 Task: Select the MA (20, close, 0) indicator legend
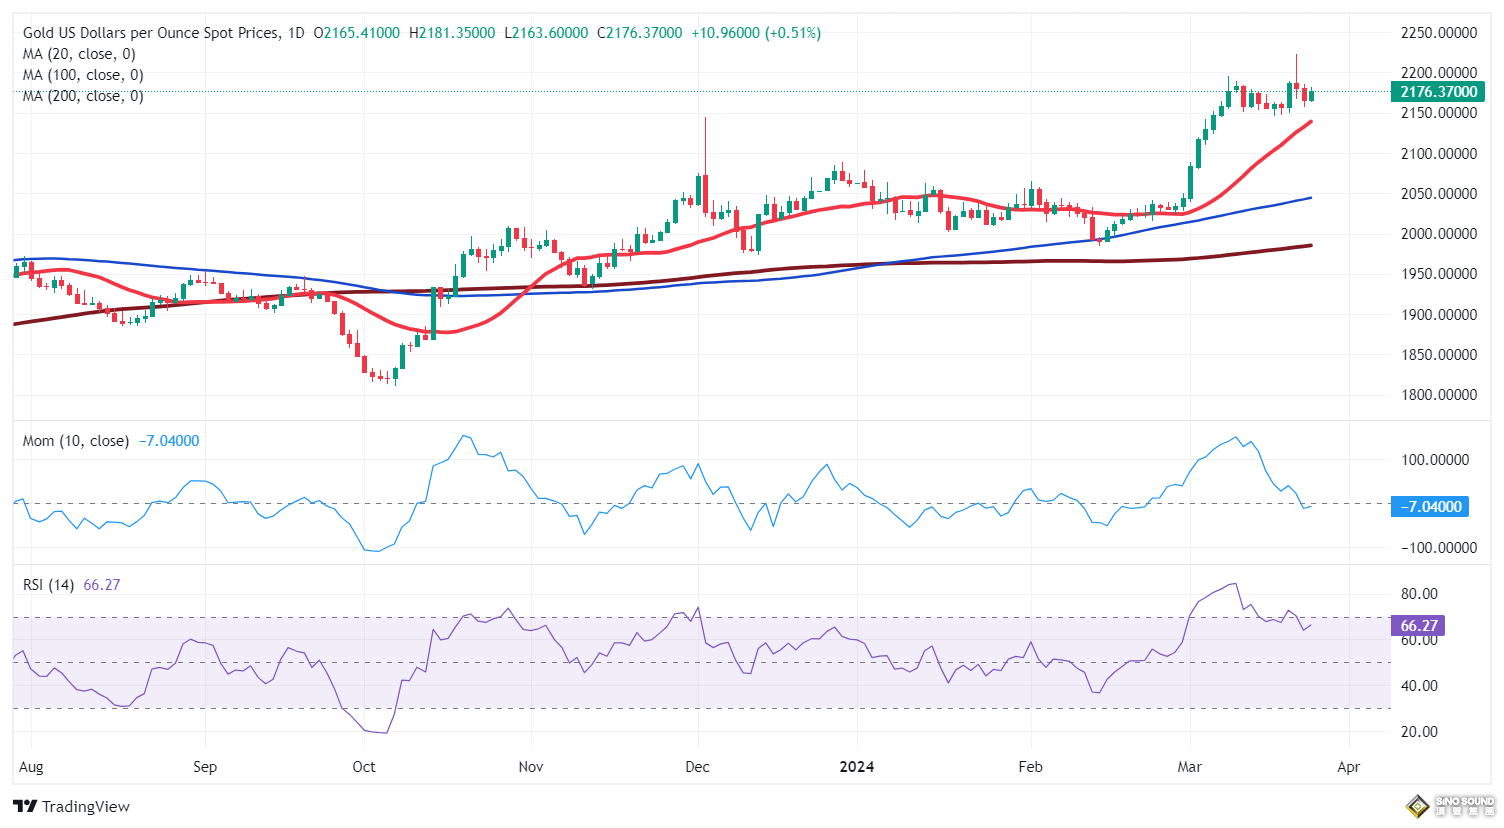coord(79,54)
